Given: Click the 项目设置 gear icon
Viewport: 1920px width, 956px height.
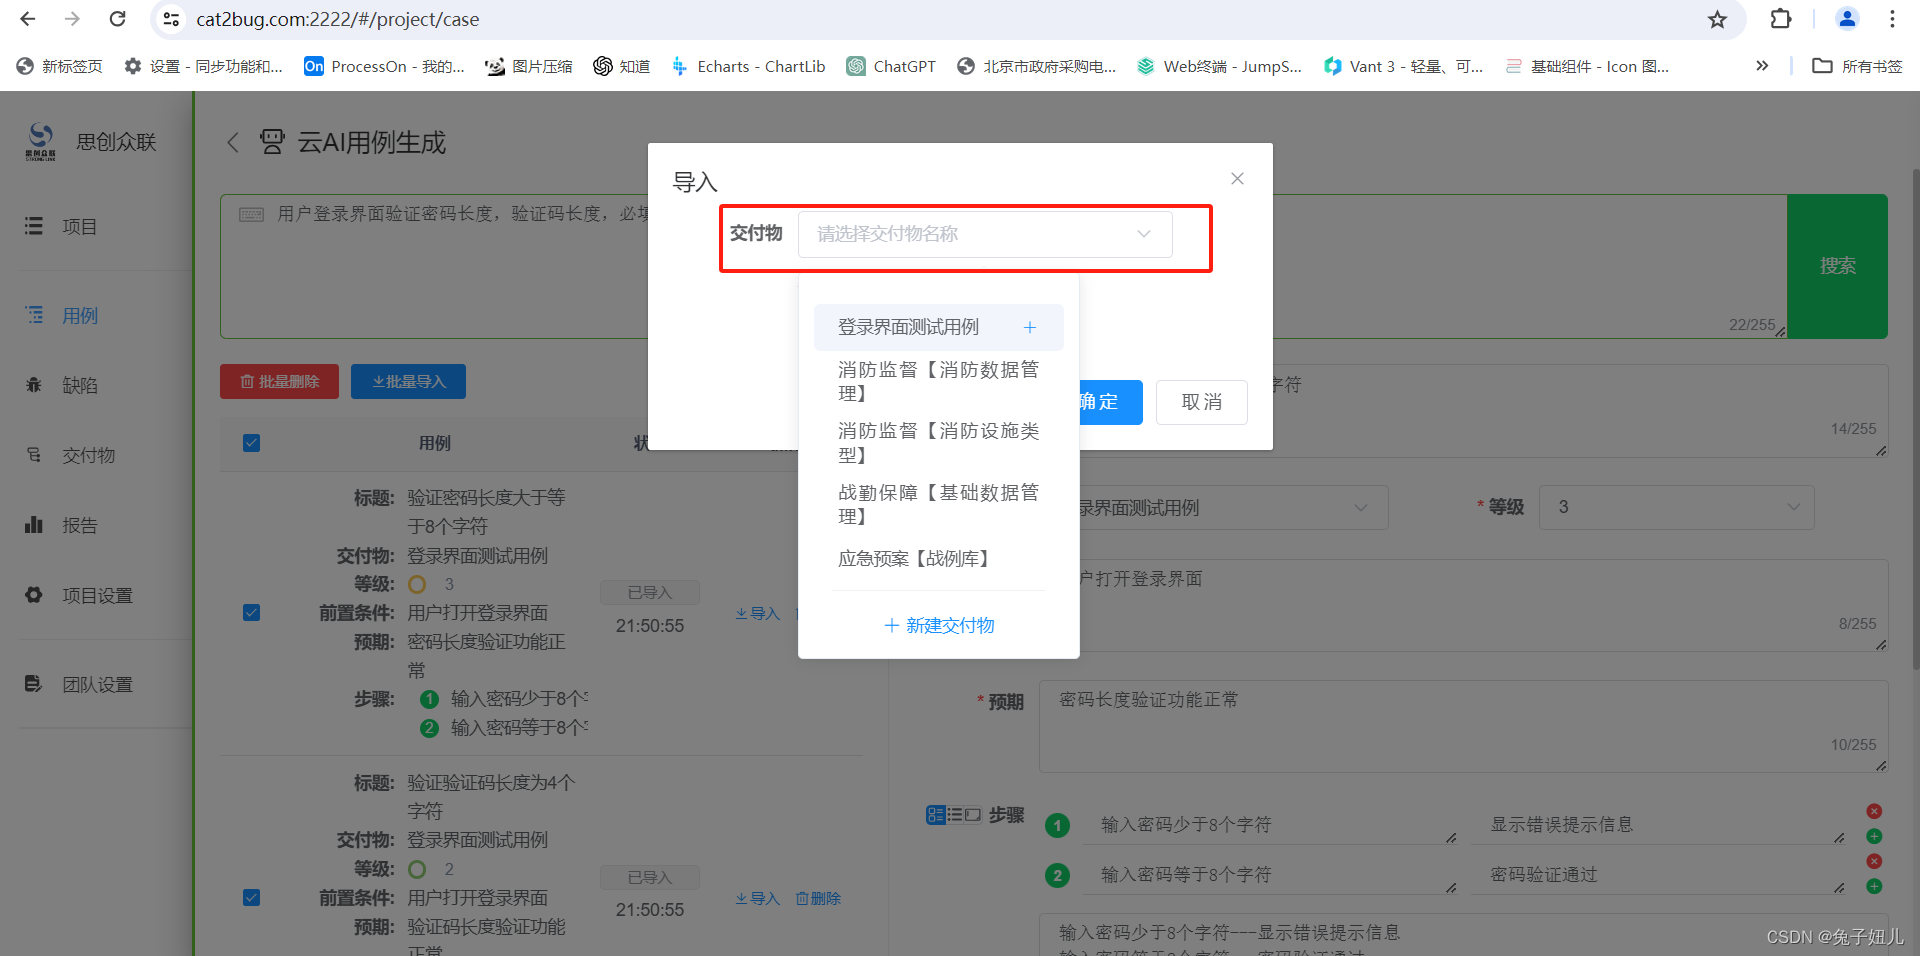Looking at the screenshot, I should [33, 594].
